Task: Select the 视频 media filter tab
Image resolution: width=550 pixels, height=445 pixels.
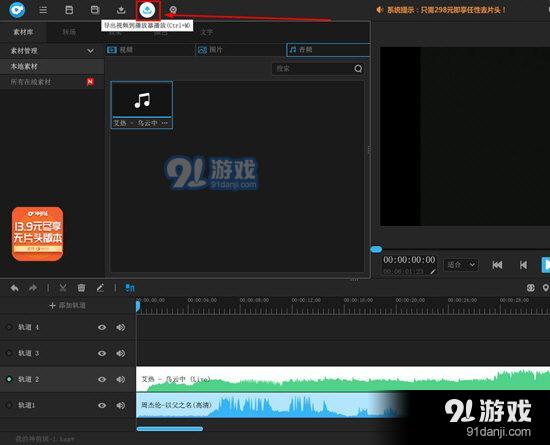Action: point(150,50)
